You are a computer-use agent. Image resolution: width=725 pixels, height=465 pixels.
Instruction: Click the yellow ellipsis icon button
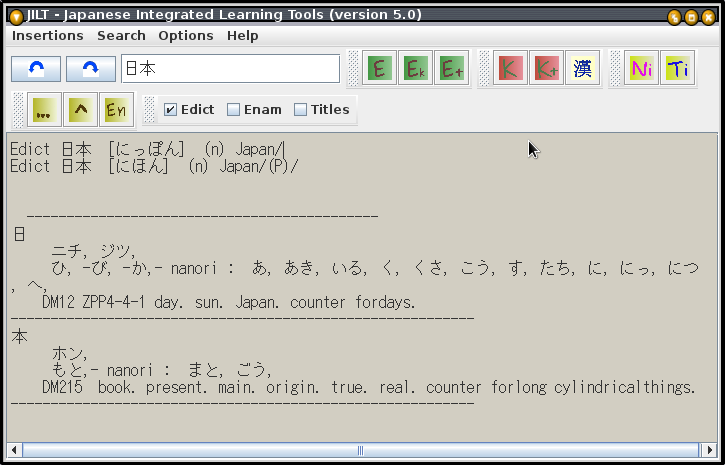coord(44,110)
